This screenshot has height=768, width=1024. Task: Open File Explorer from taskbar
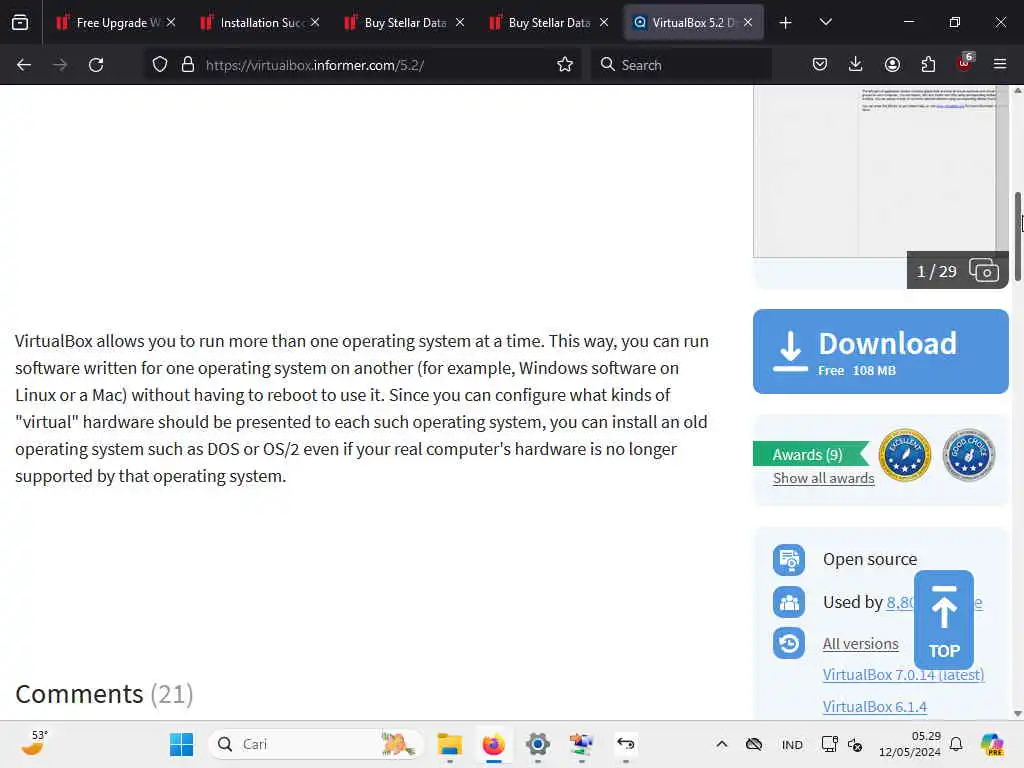449,744
